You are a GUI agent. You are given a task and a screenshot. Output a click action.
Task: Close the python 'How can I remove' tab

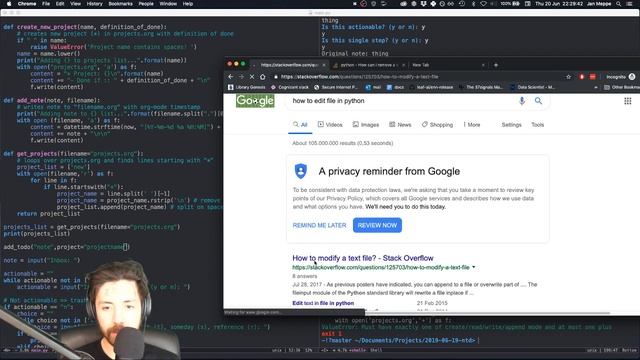click(x=403, y=65)
